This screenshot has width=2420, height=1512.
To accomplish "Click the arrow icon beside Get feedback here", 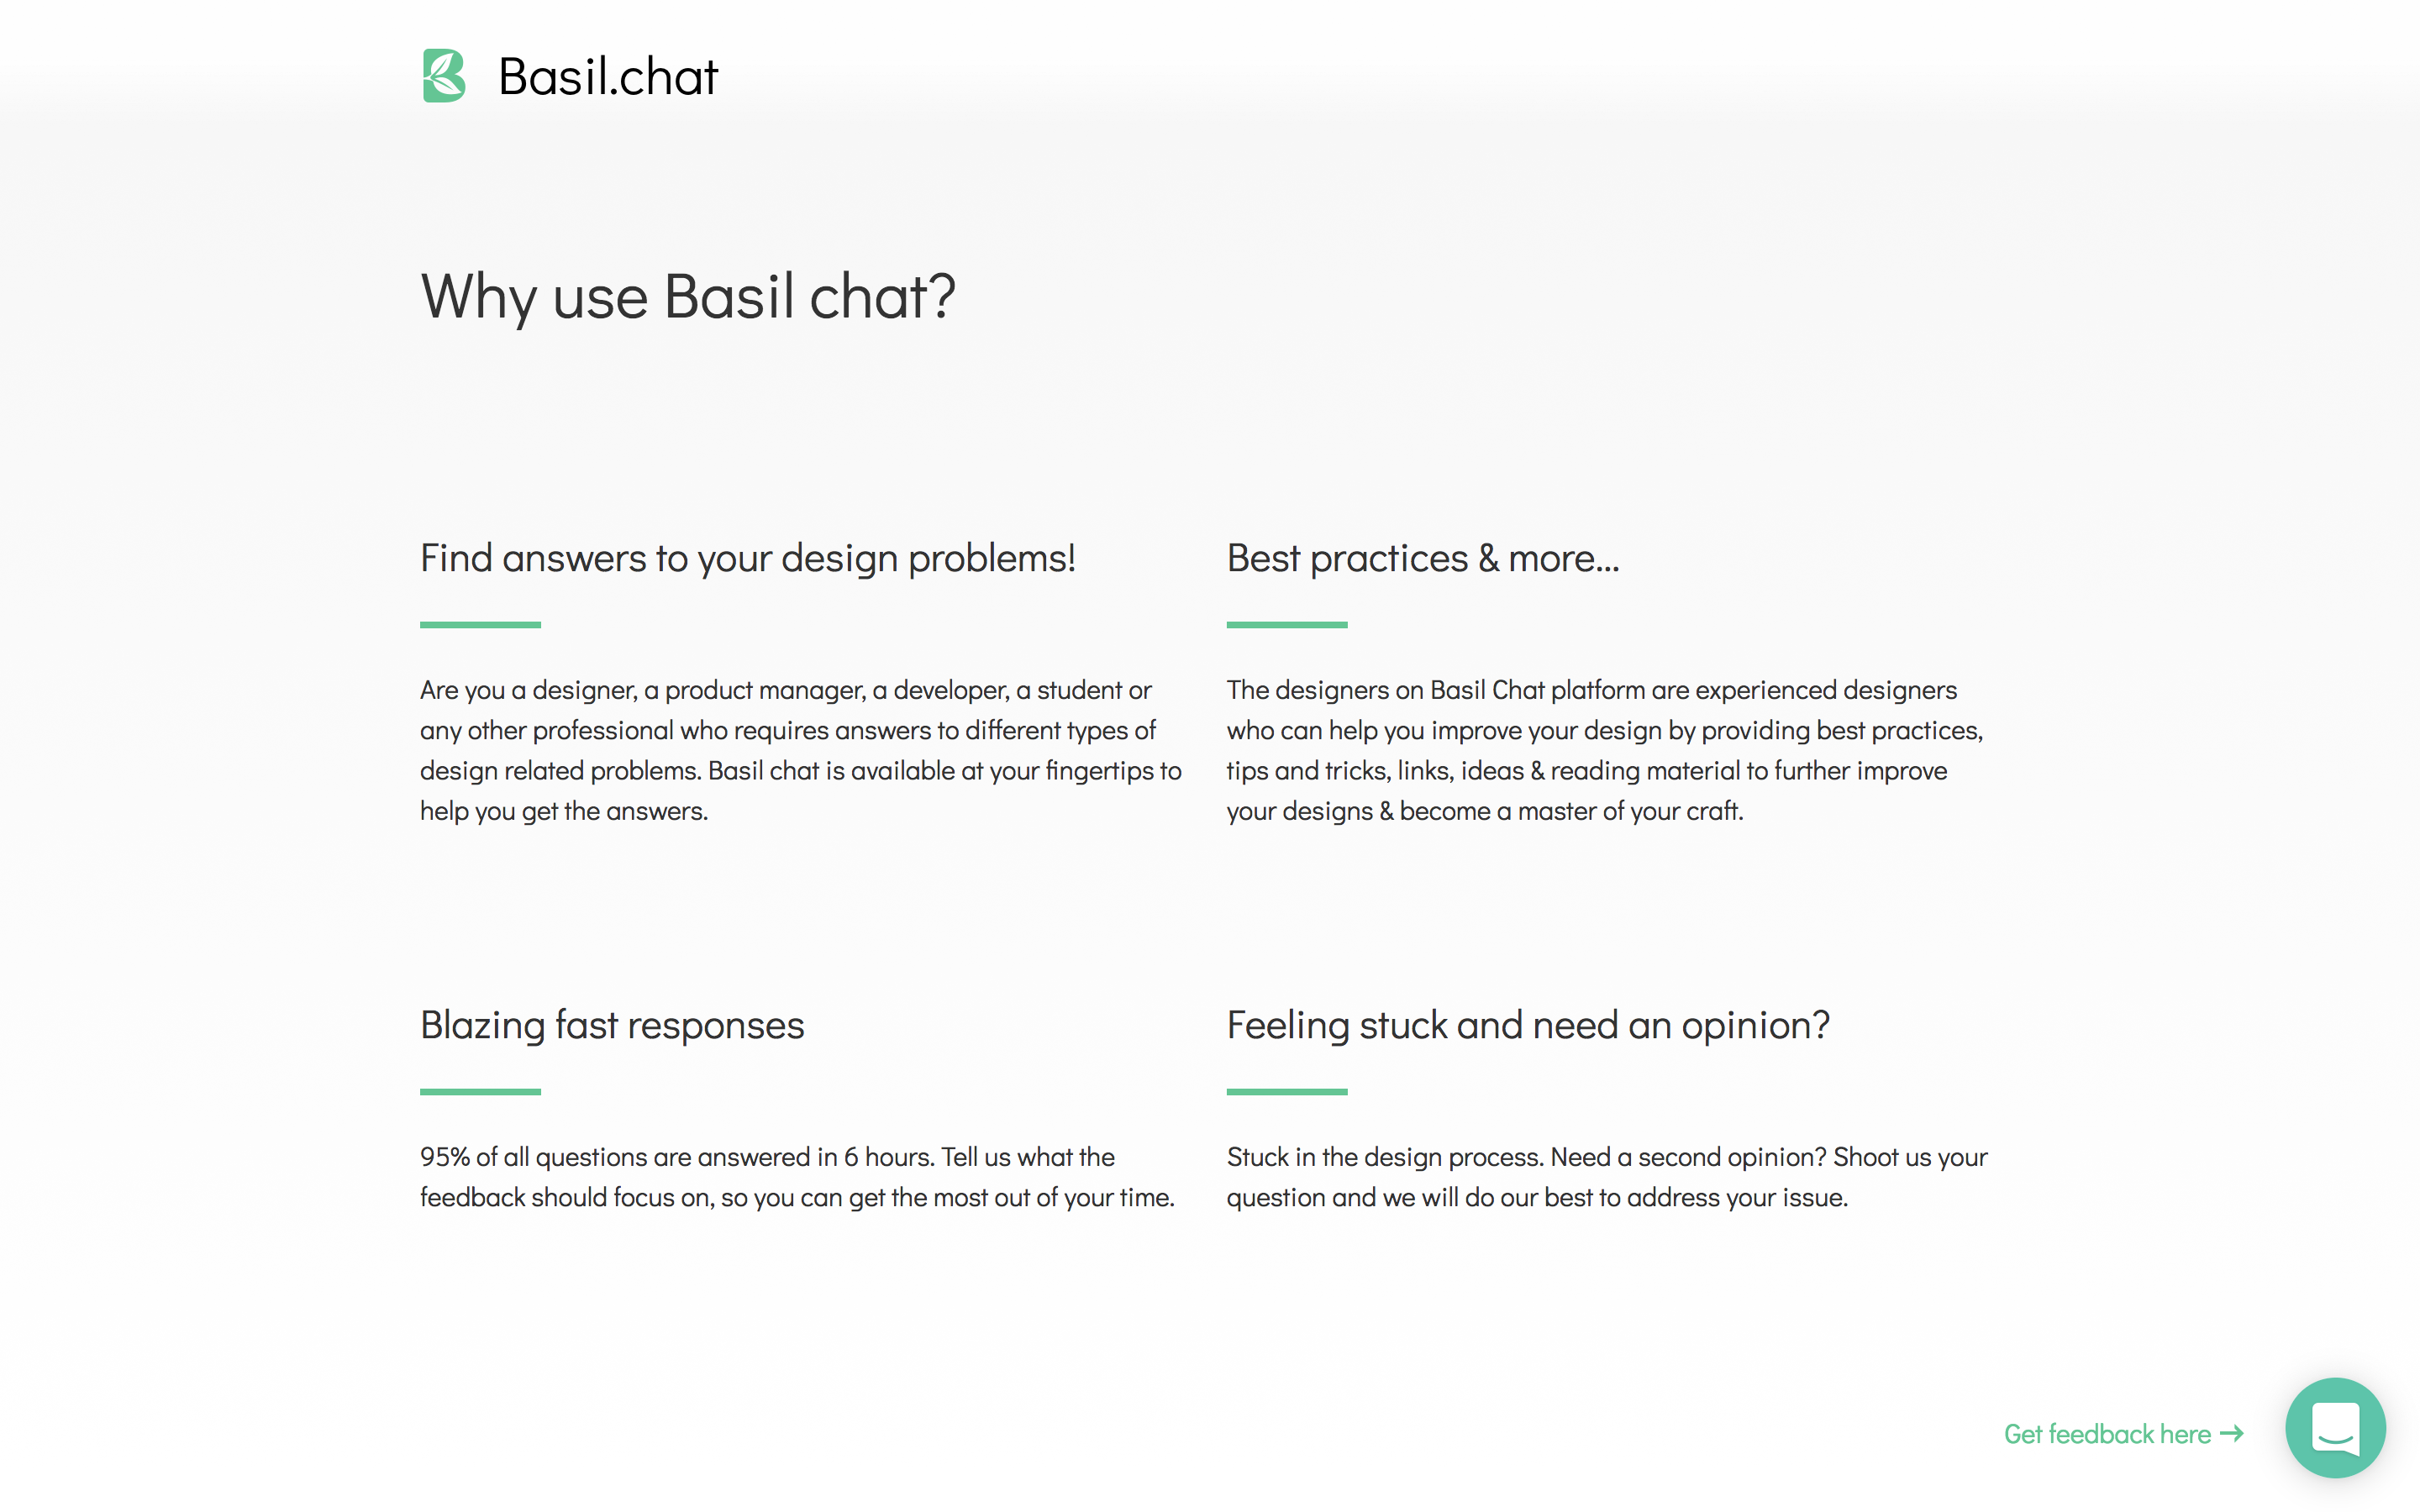I will click(2231, 1434).
